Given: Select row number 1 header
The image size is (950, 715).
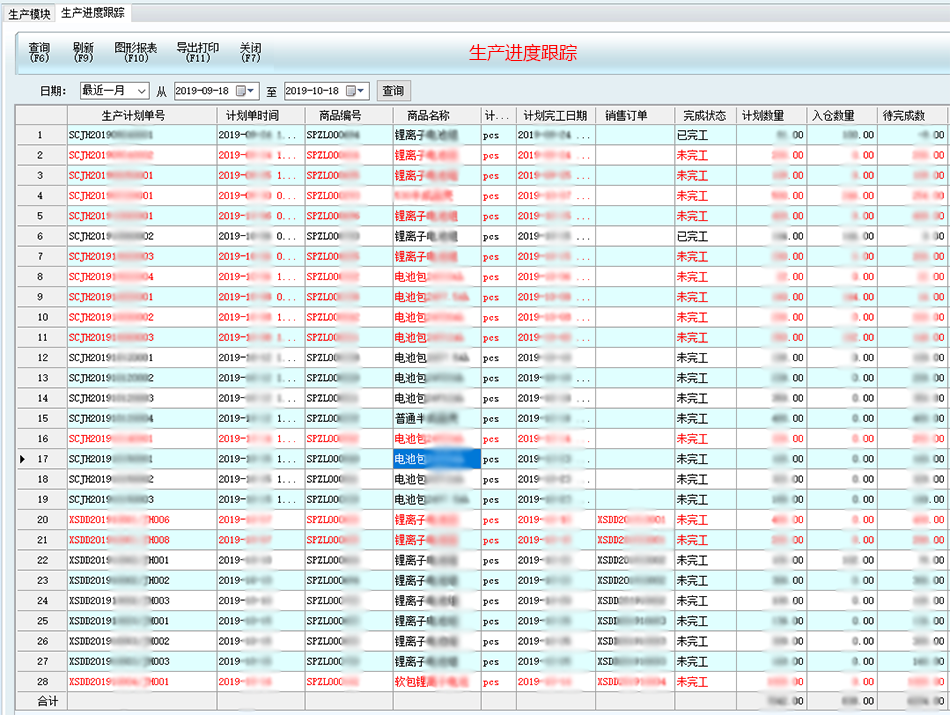Looking at the screenshot, I should (41, 135).
